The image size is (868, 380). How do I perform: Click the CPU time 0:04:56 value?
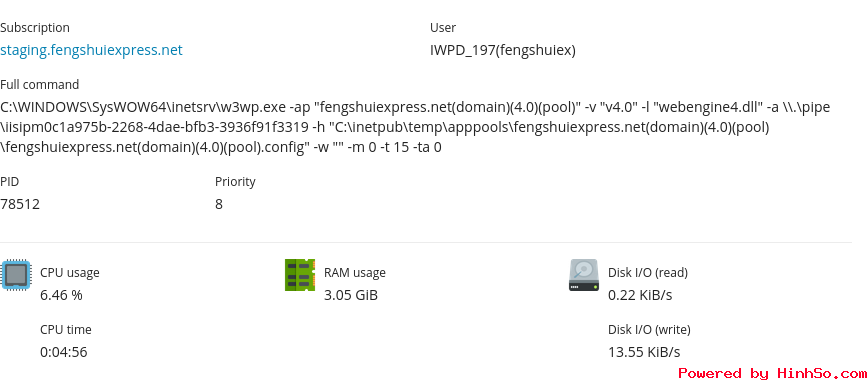64,352
